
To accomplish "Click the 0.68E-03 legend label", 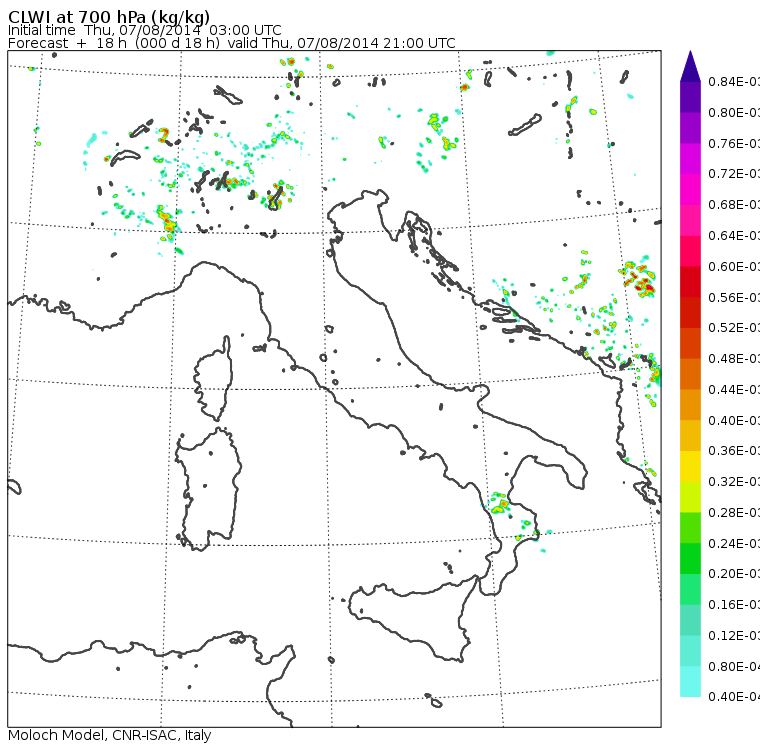I will click(x=734, y=205).
